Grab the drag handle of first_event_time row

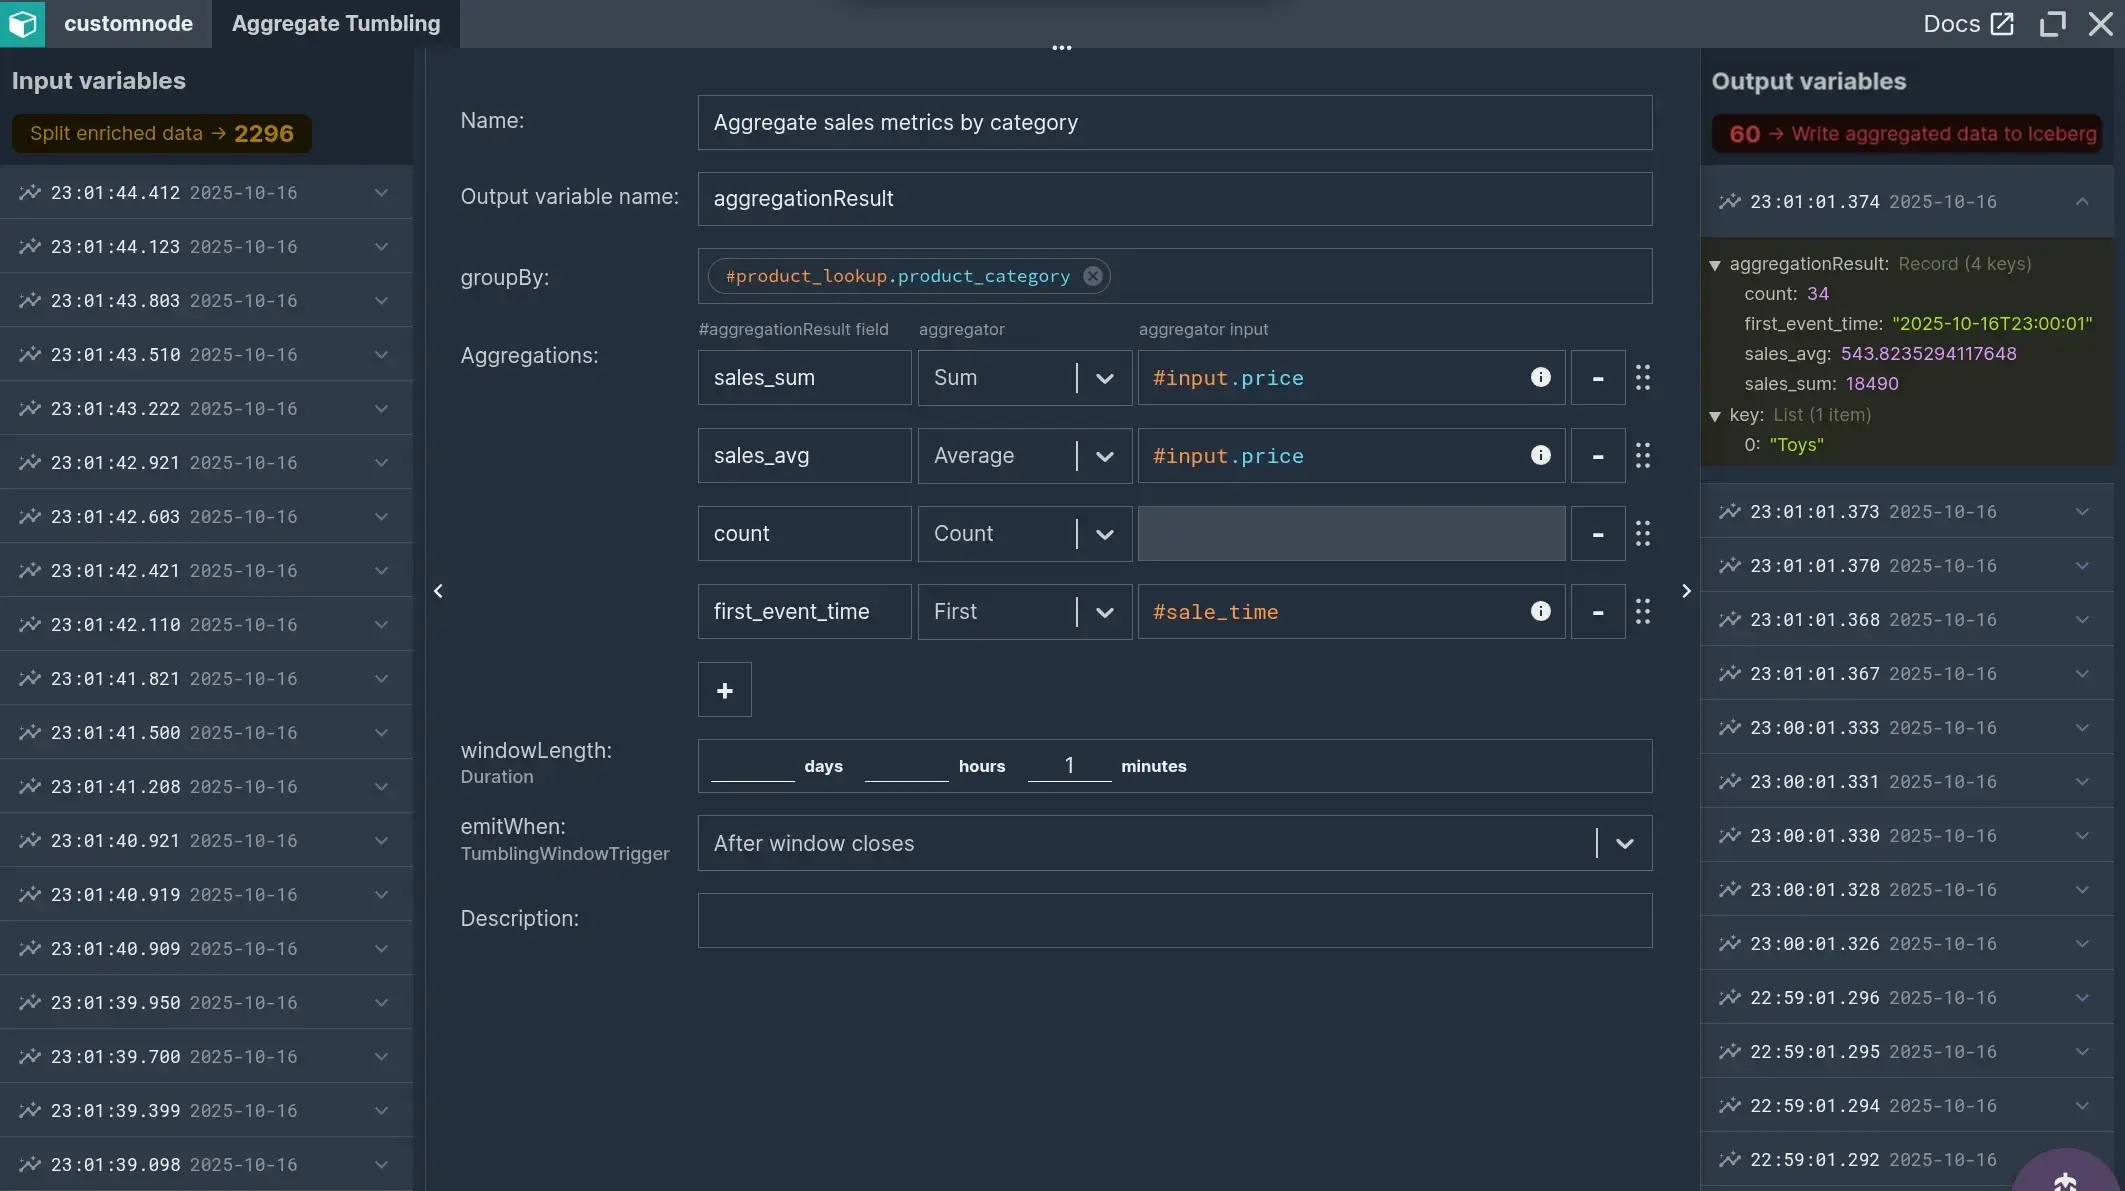point(1643,611)
